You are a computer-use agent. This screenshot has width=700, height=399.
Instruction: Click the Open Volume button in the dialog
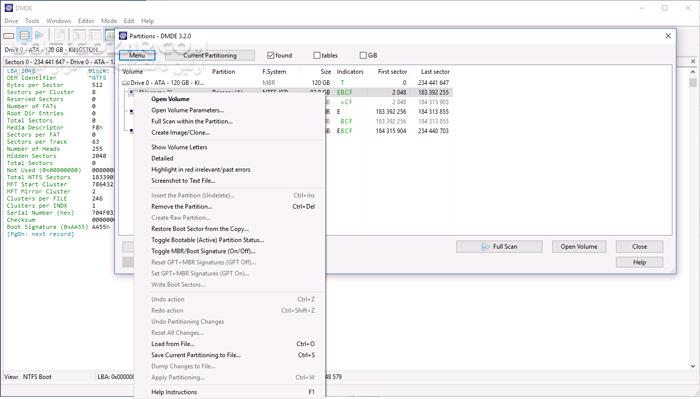(x=579, y=247)
